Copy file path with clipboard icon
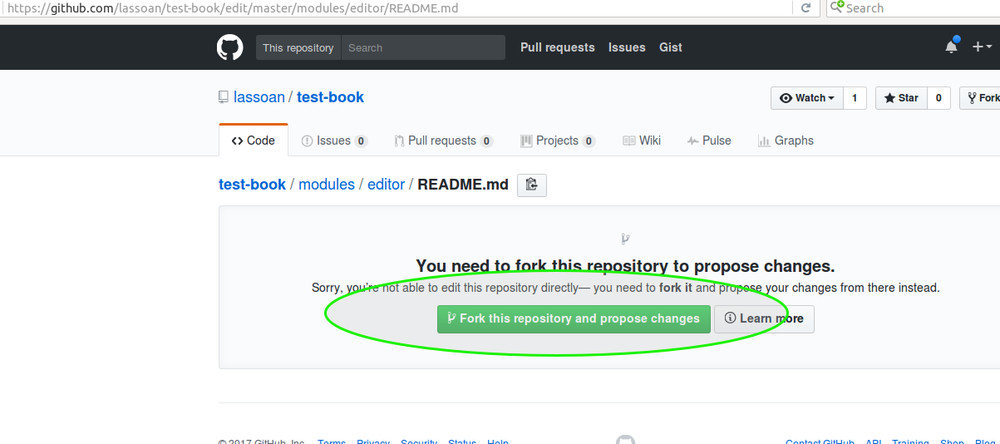 [x=532, y=184]
